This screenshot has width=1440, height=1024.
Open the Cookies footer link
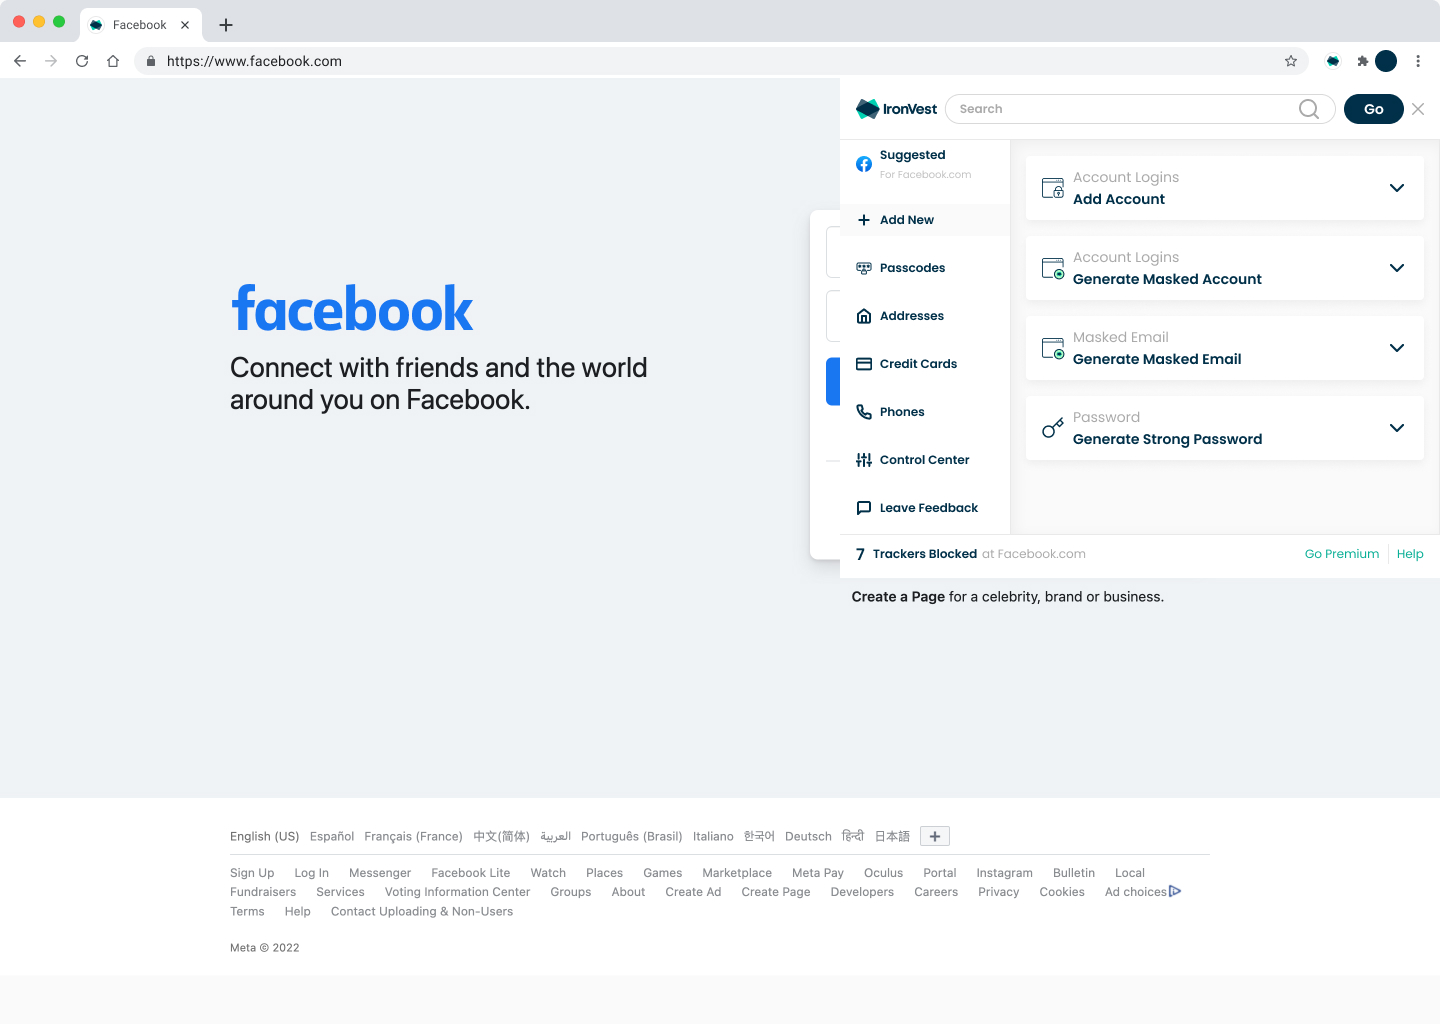tap(1062, 892)
